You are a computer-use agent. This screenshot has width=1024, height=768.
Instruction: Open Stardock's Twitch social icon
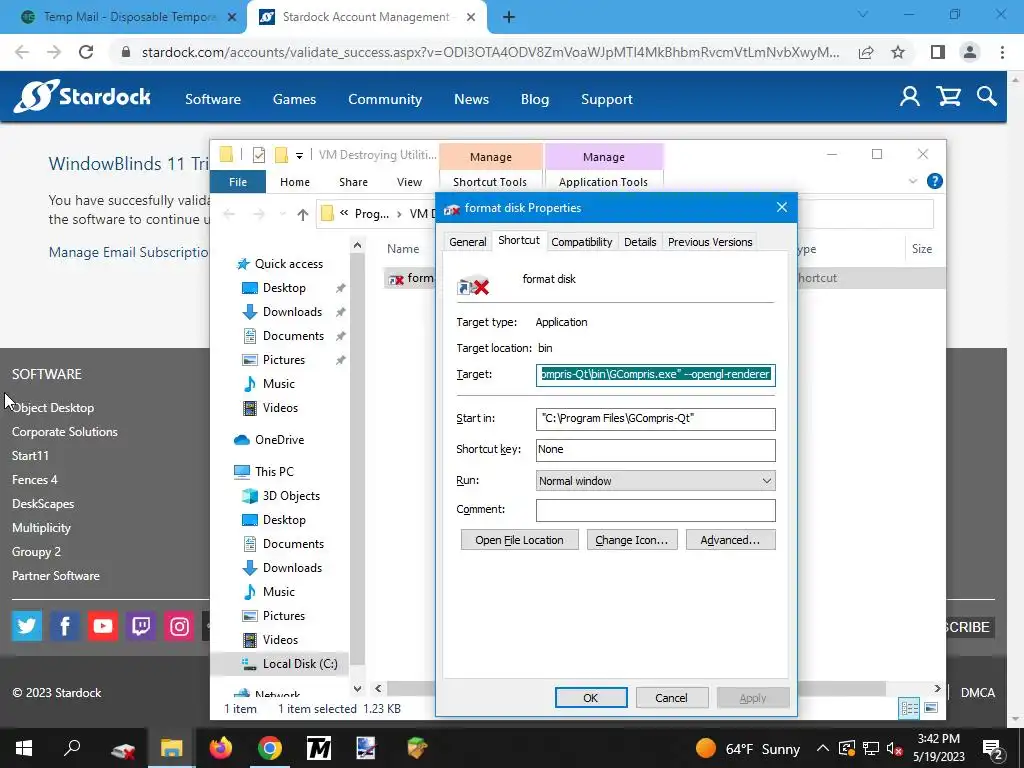pyautogui.click(x=141, y=626)
